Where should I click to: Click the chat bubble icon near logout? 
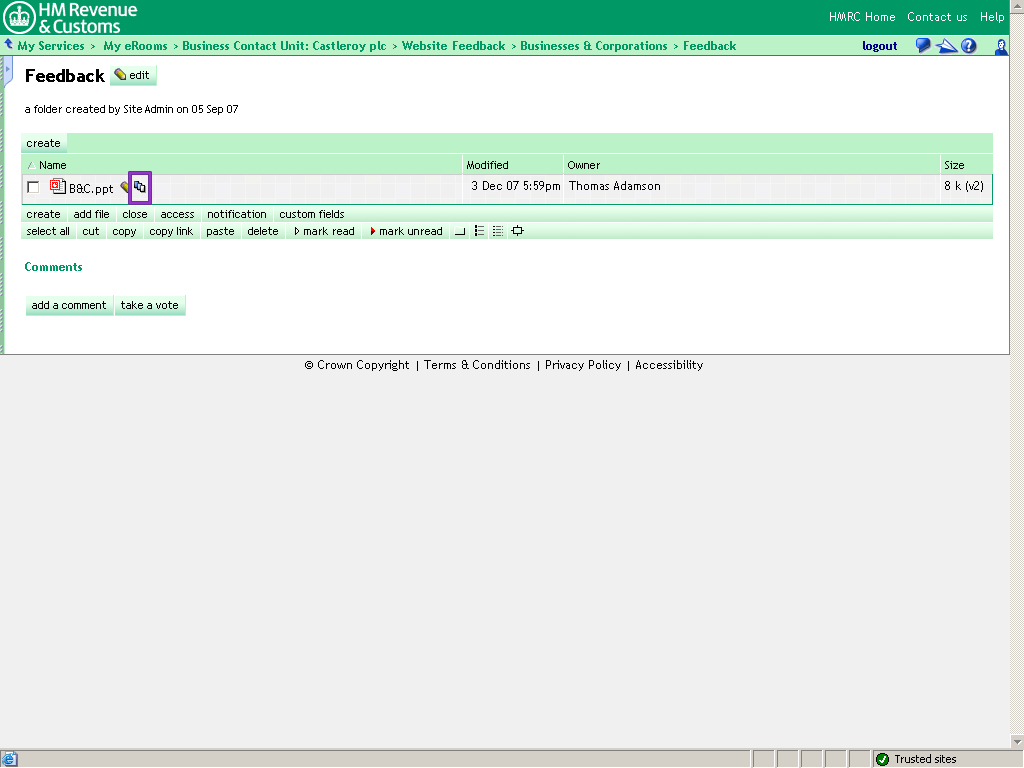point(922,45)
